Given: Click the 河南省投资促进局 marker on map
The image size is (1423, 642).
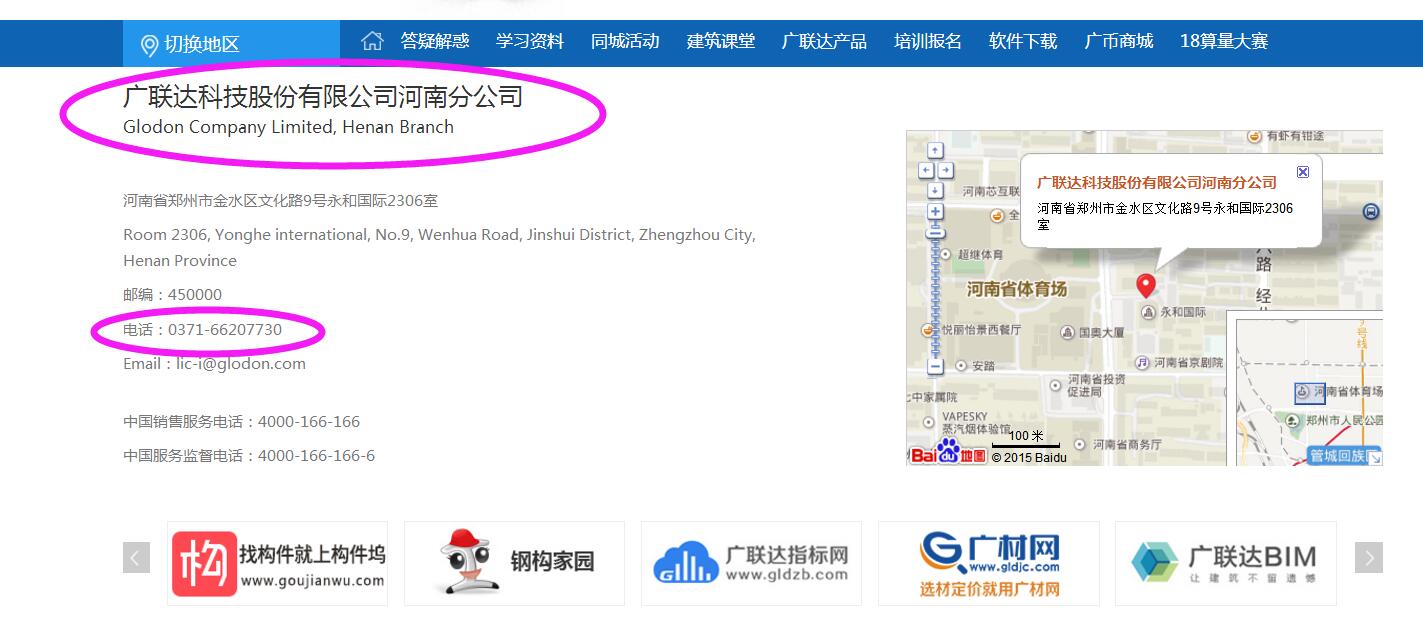Looking at the screenshot, I should coord(1055,384).
